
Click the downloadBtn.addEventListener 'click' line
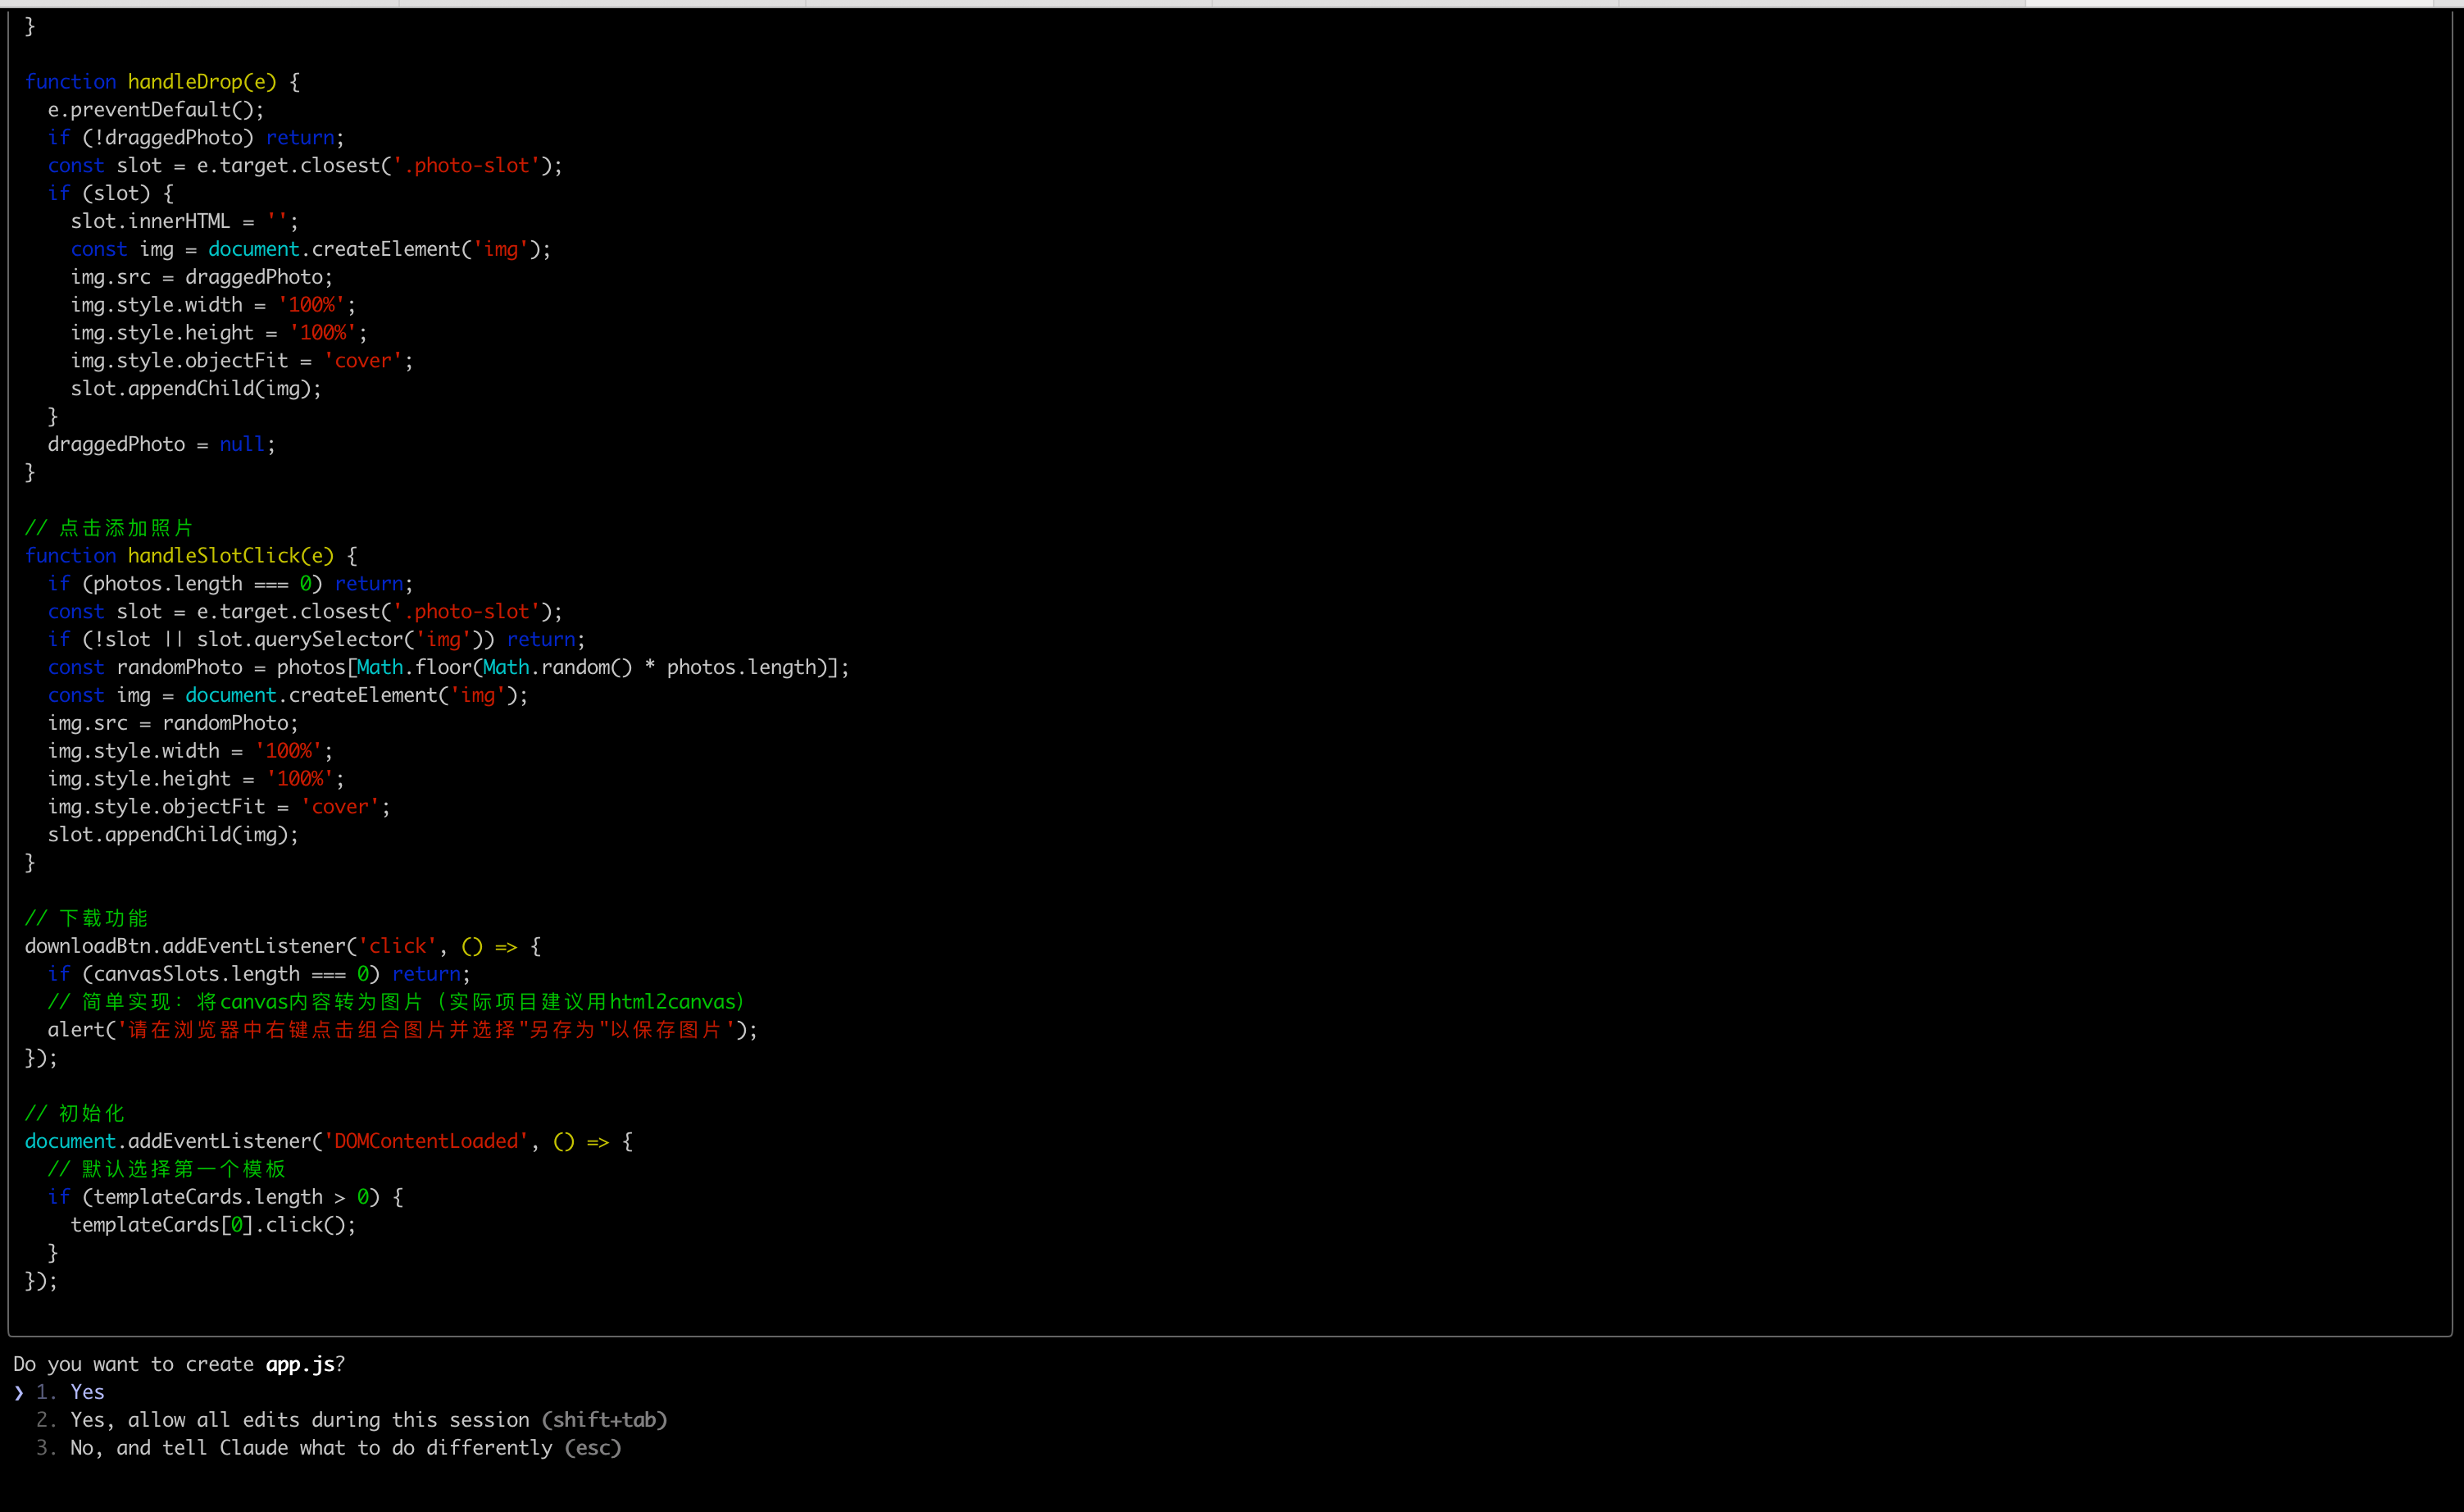(x=282, y=946)
